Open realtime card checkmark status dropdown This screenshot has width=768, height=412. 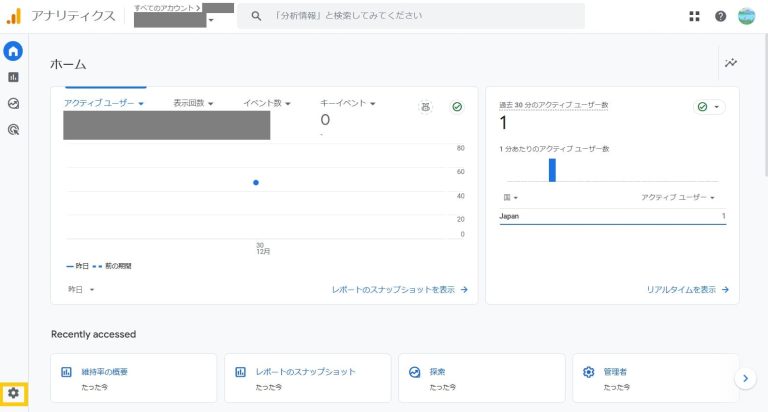[x=709, y=107]
